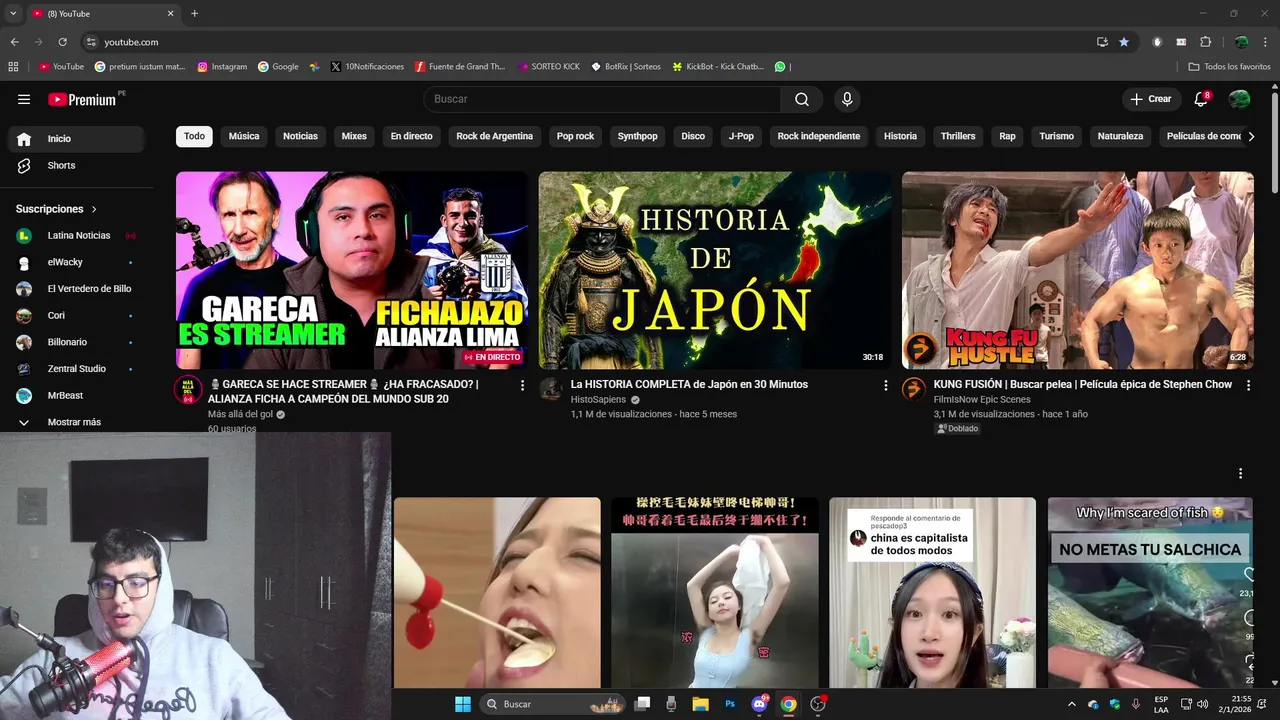Viewport: 1280px width, 720px height.
Task: Open a new Chrome tab
Action: [x=194, y=13]
